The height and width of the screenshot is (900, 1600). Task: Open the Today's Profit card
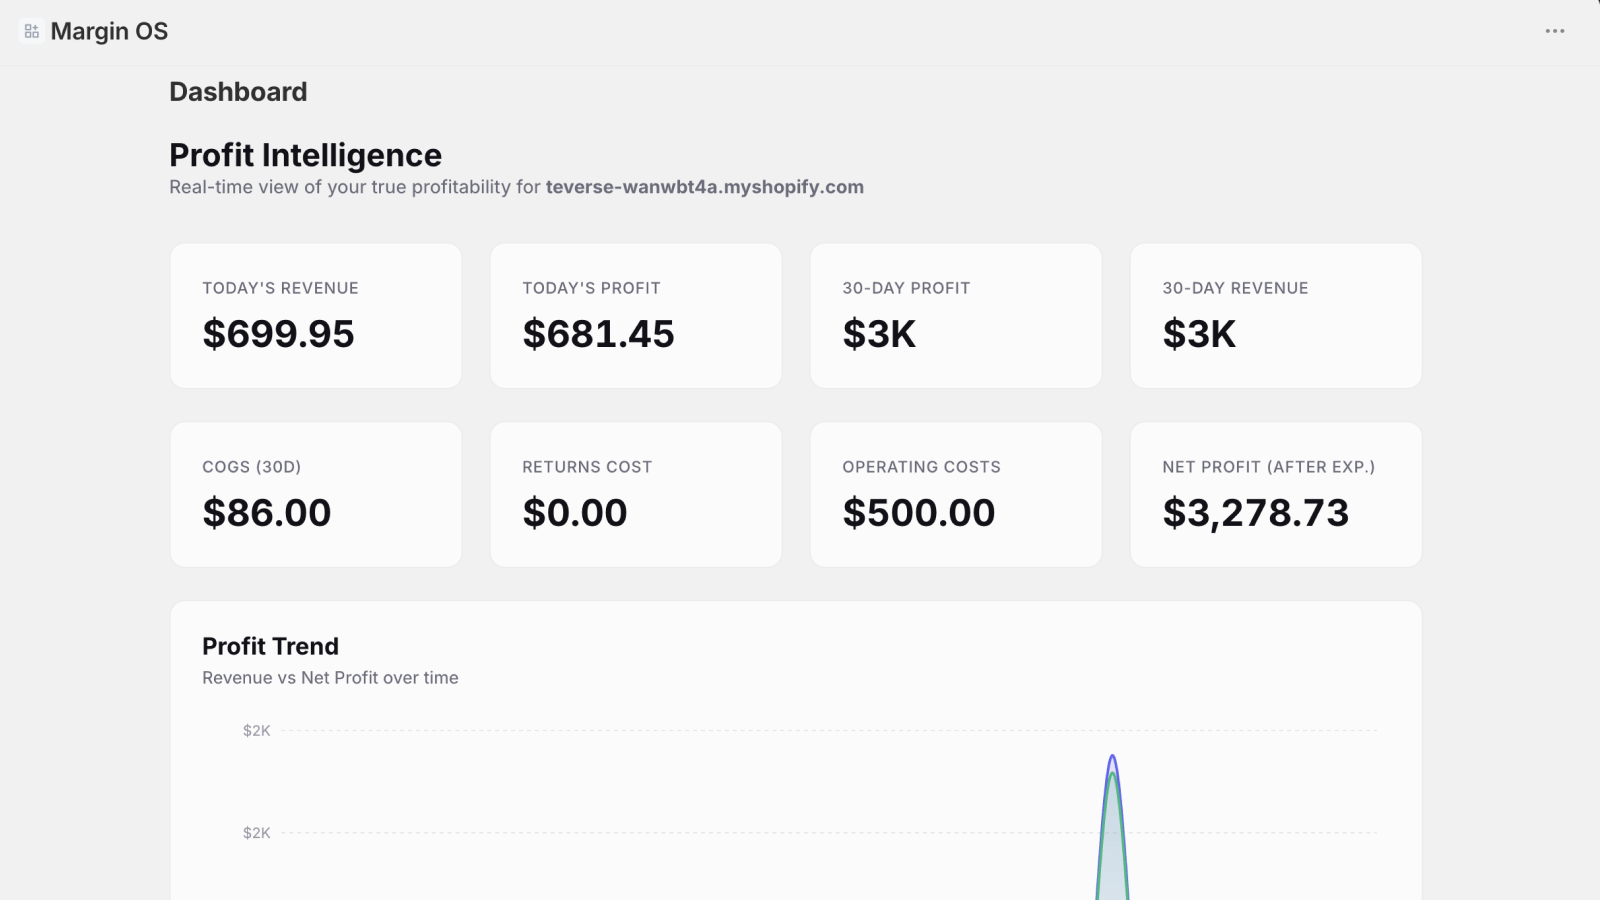pyautogui.click(x=636, y=316)
